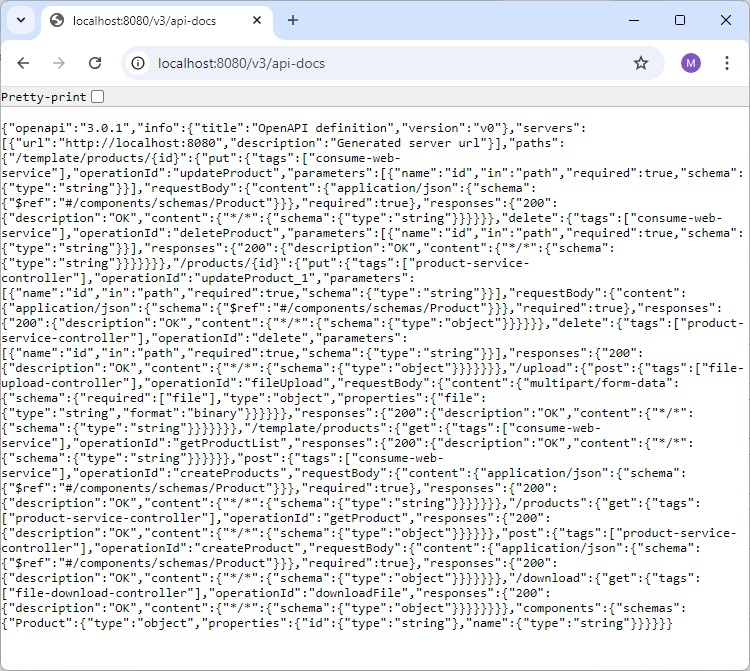Image resolution: width=750 pixels, height=671 pixels.
Task: Go forward to next page
Action: click(59, 63)
